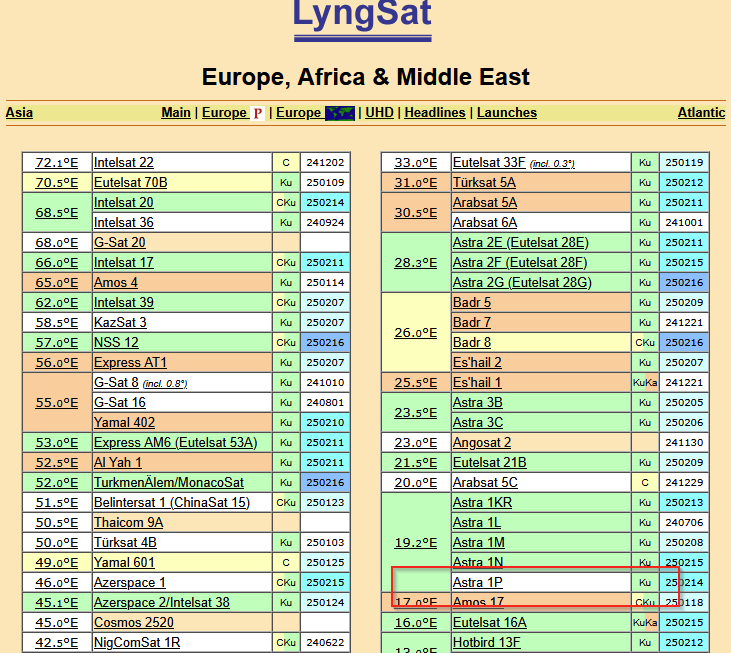Click the CKu band cell for Intelsat 17

point(286,263)
